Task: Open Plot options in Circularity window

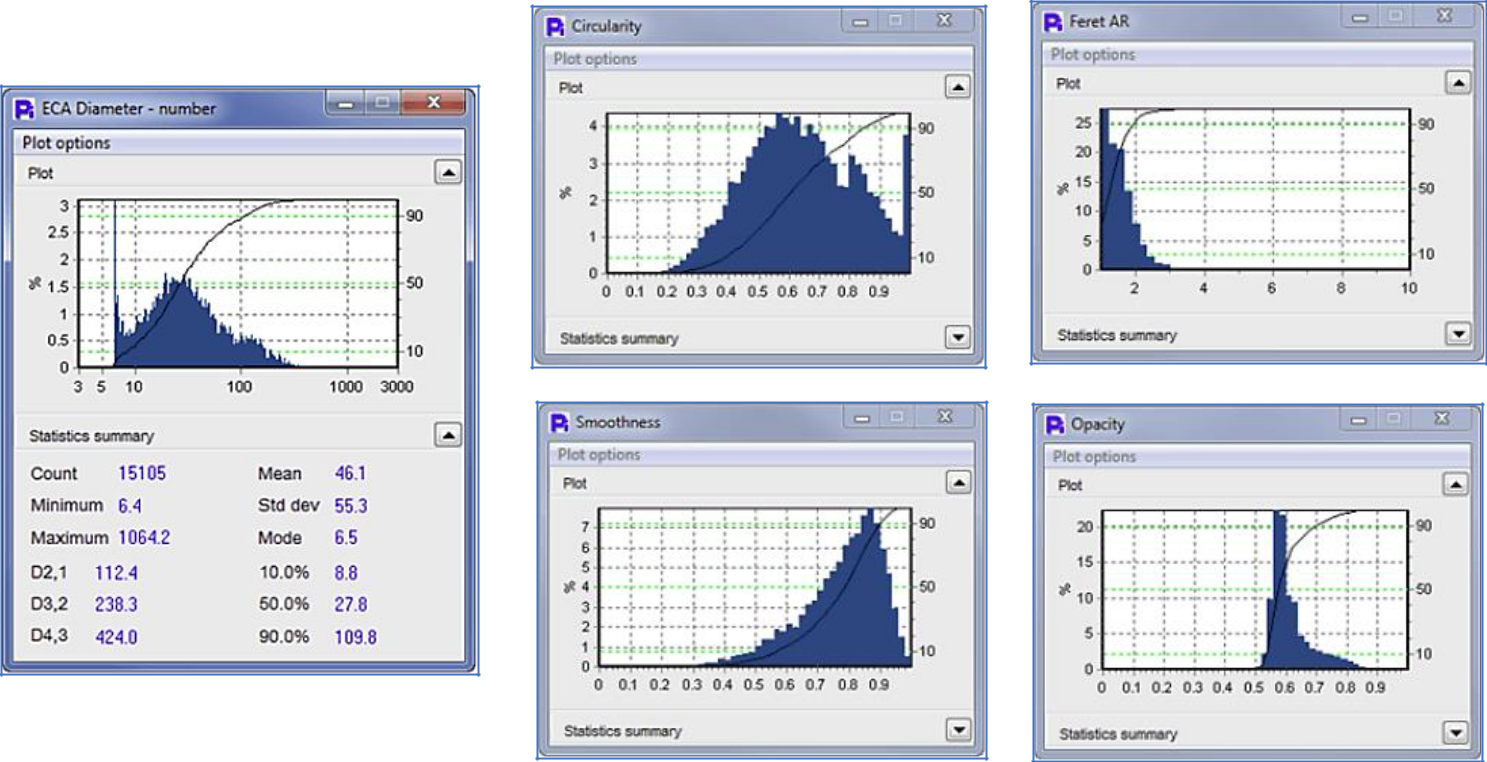Action: pyautogui.click(x=759, y=59)
